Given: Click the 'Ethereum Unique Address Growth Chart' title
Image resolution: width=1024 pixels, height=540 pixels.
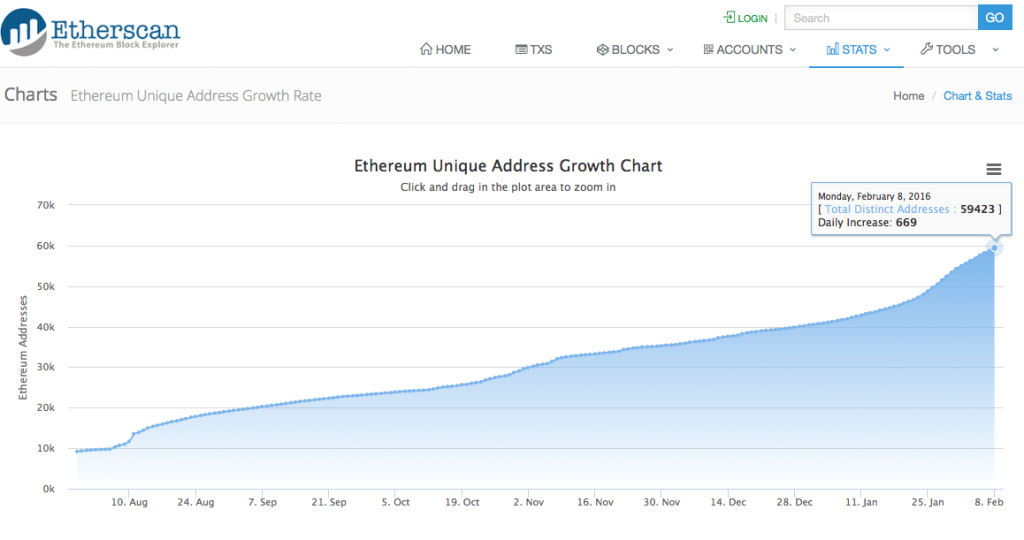Looking at the screenshot, I should coord(508,166).
